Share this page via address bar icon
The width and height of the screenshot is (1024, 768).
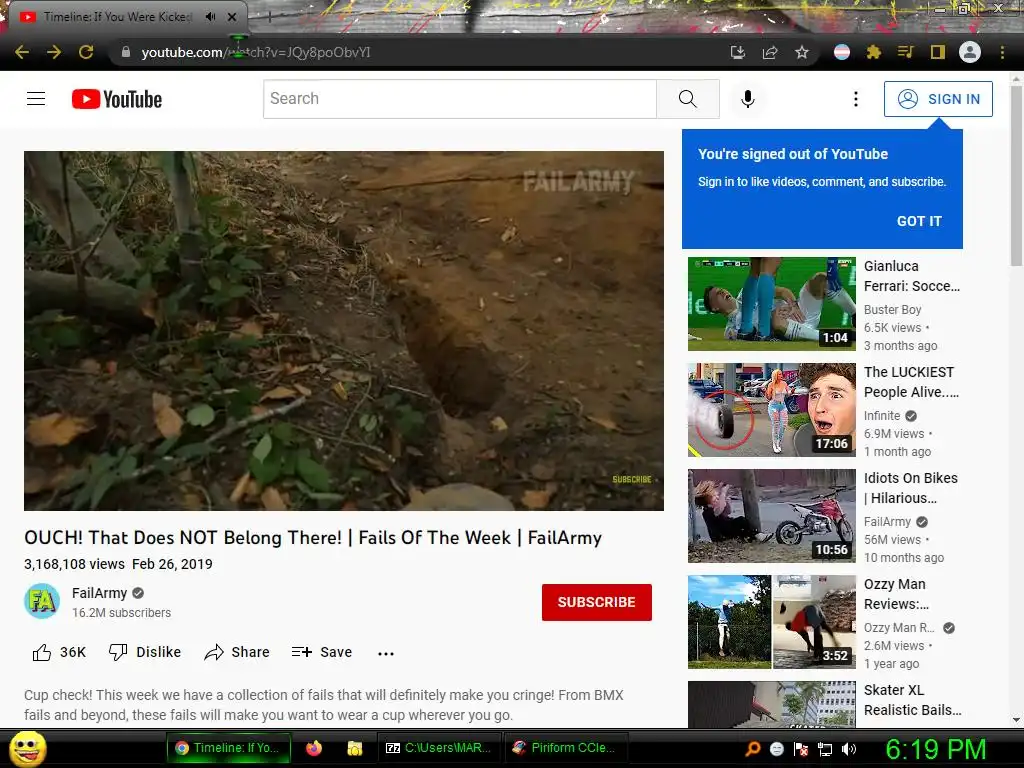pos(770,52)
